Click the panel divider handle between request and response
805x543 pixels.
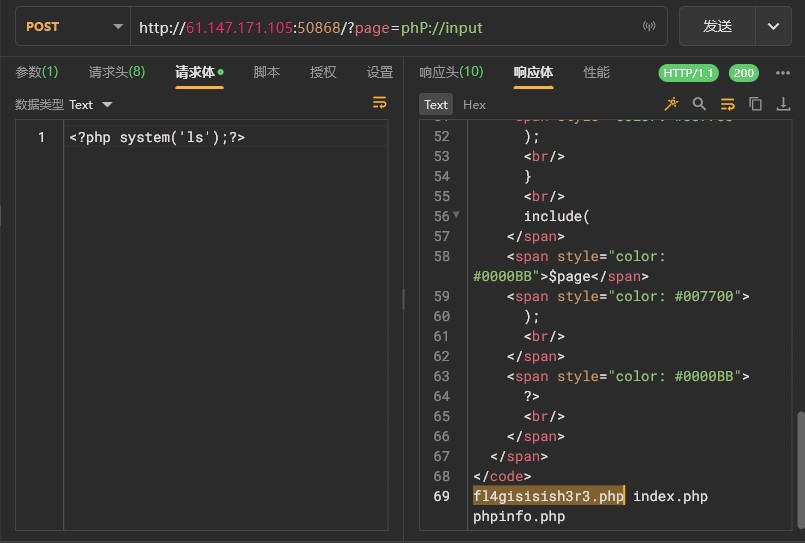(404, 299)
